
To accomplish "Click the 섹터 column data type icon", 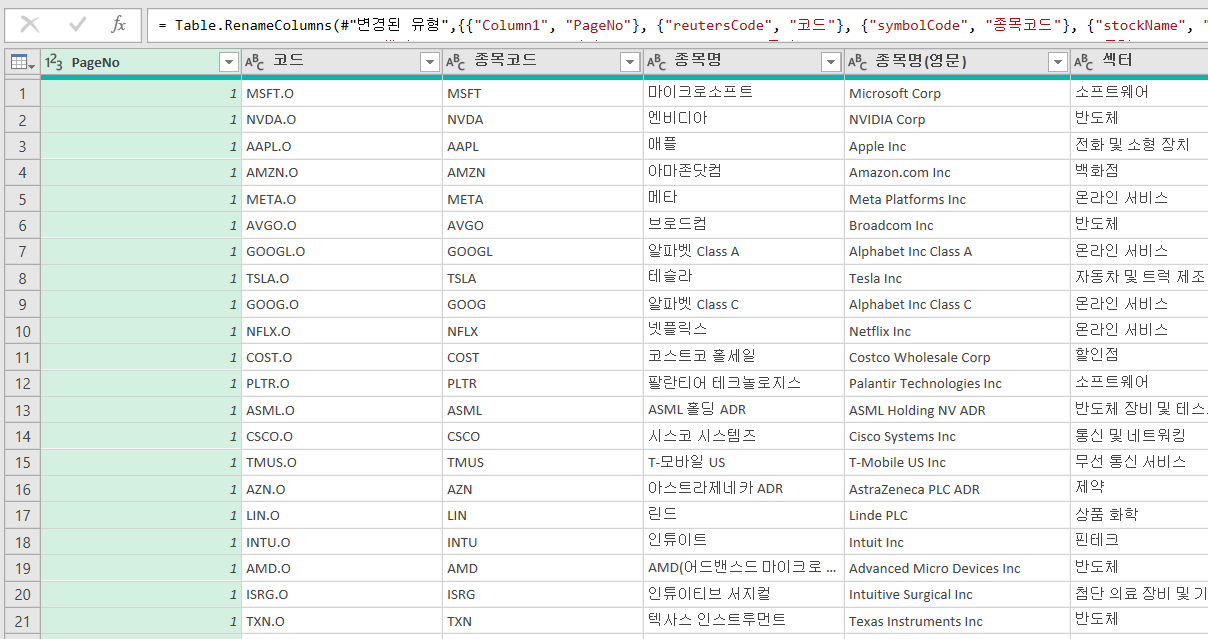I will (x=1084, y=62).
